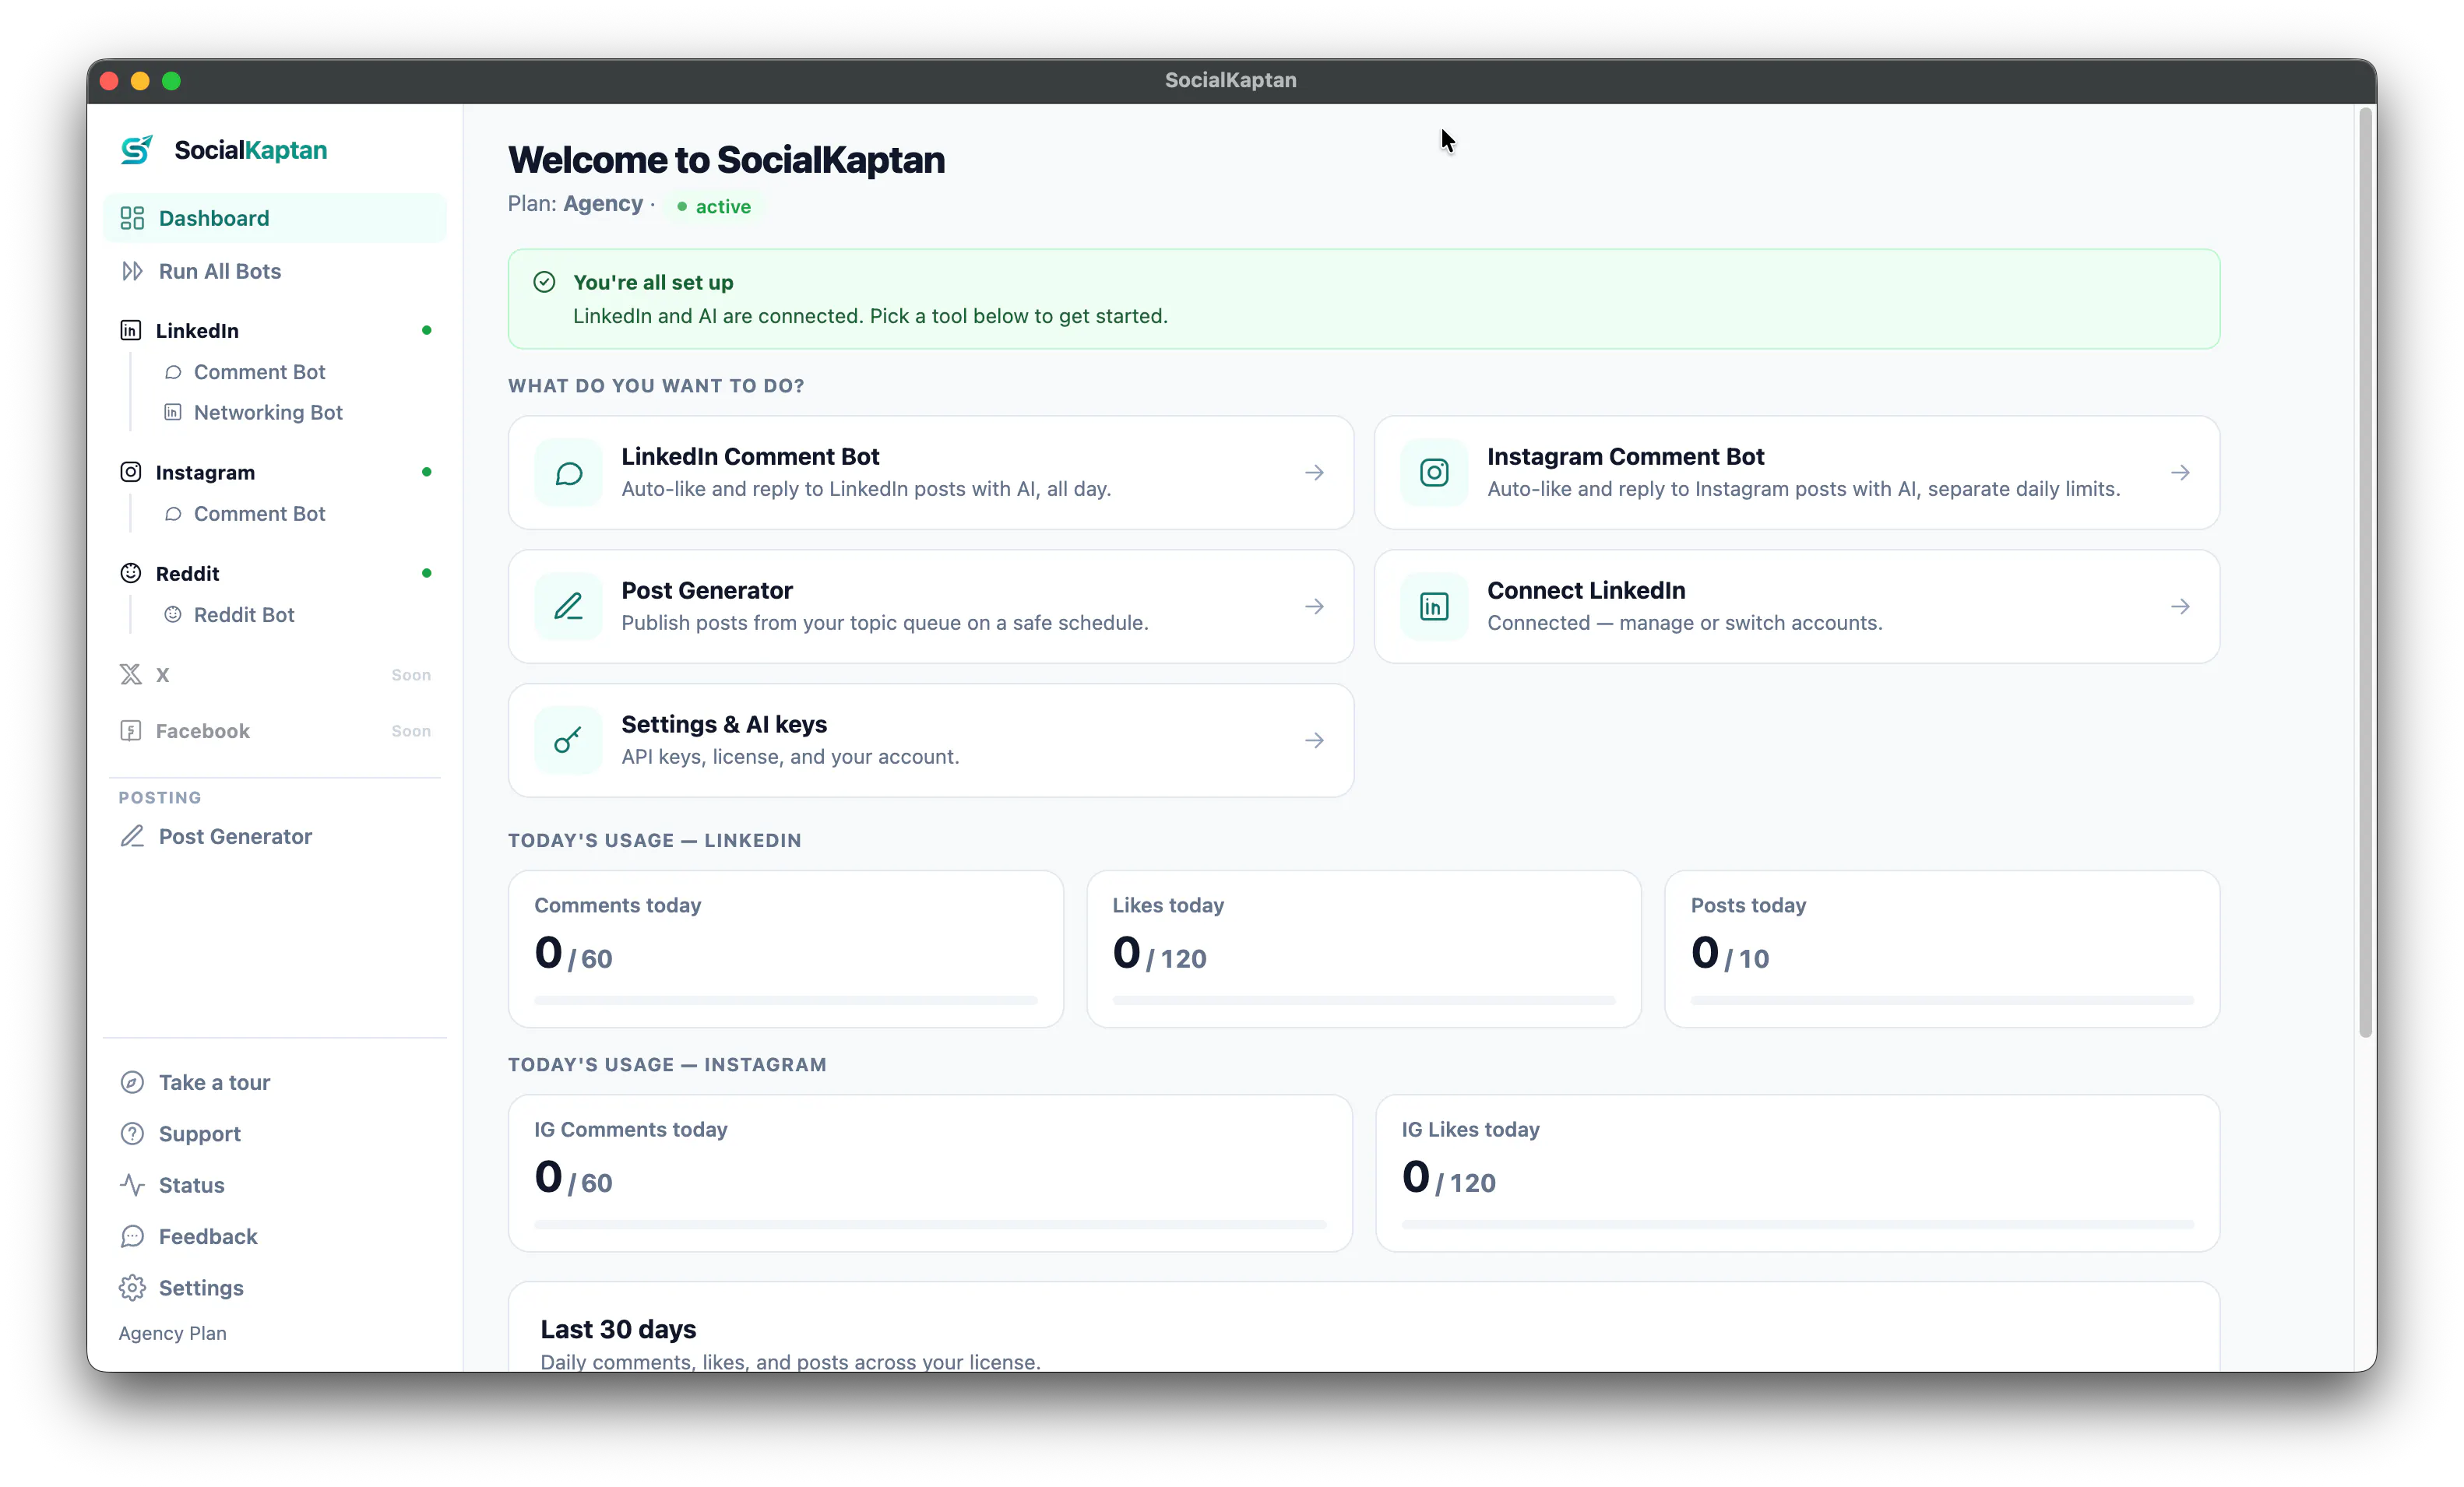
Task: Click the Agency Plan label
Action: pyautogui.click(x=172, y=1333)
